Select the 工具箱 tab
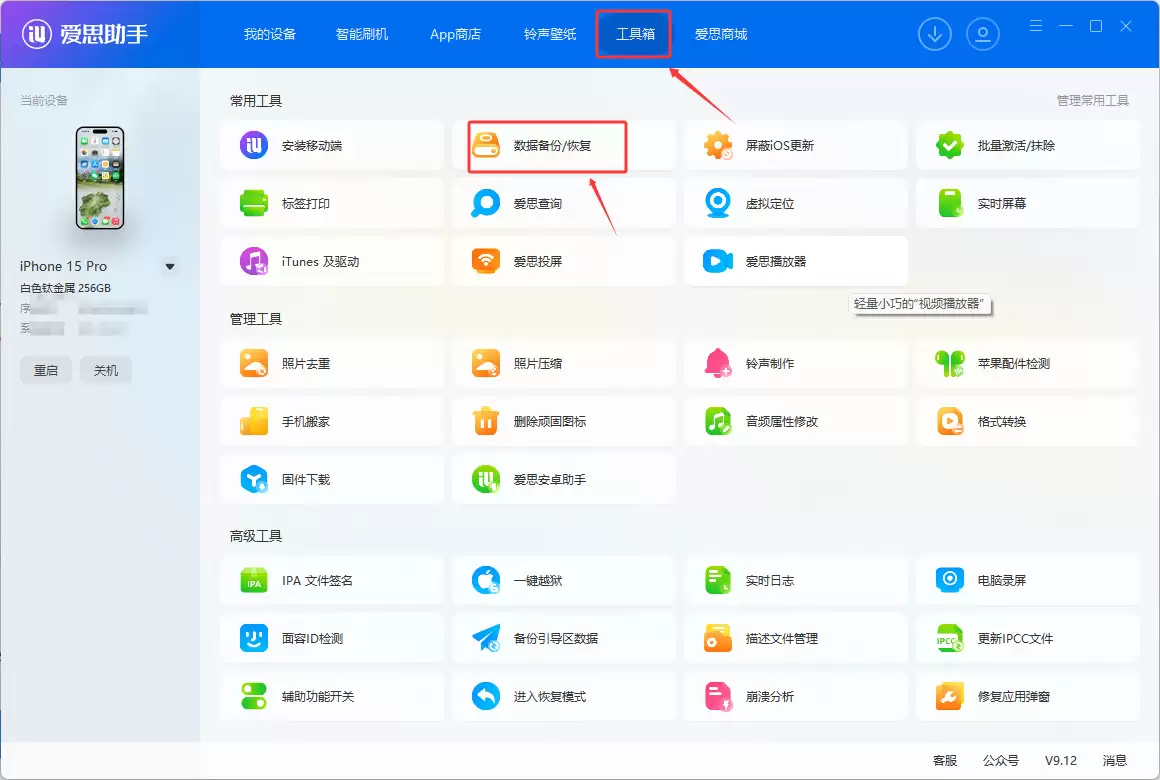Image resolution: width=1160 pixels, height=780 pixels. 635,34
